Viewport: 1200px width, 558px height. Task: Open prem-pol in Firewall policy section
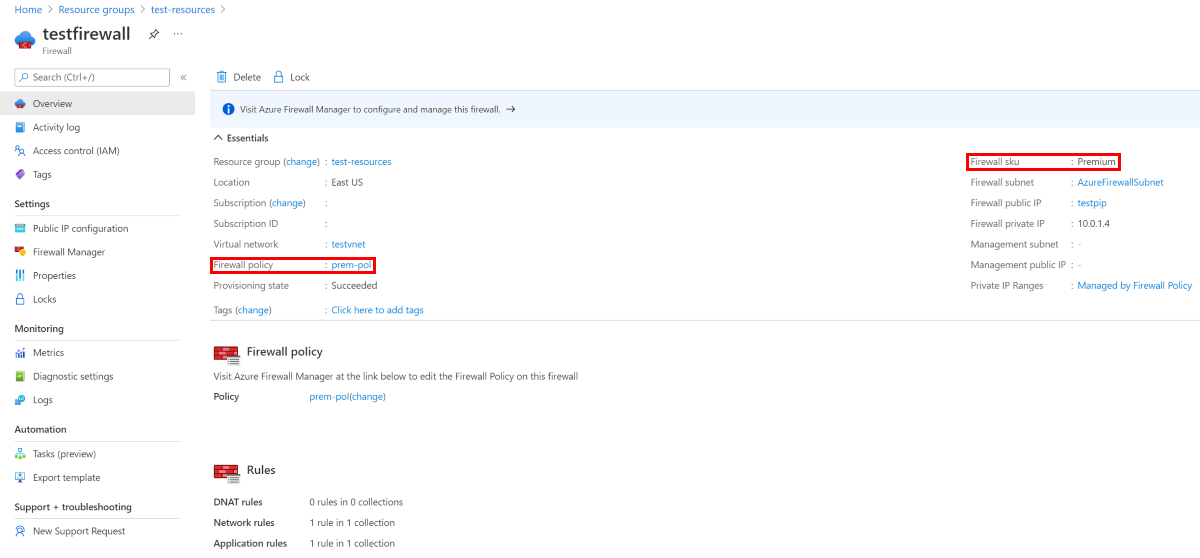[x=328, y=397]
